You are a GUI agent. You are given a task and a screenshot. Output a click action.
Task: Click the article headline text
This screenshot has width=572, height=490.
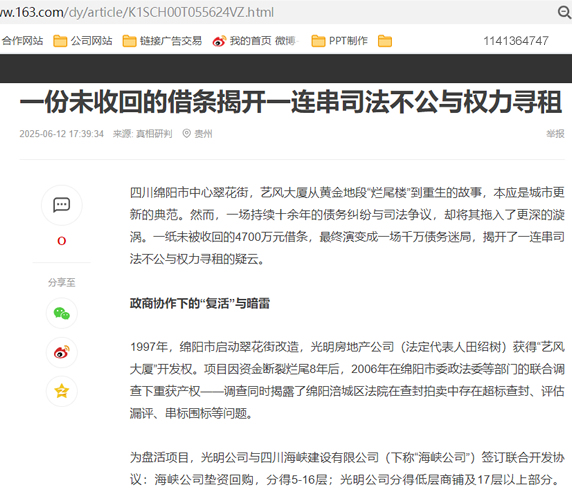pyautogui.click(x=291, y=103)
